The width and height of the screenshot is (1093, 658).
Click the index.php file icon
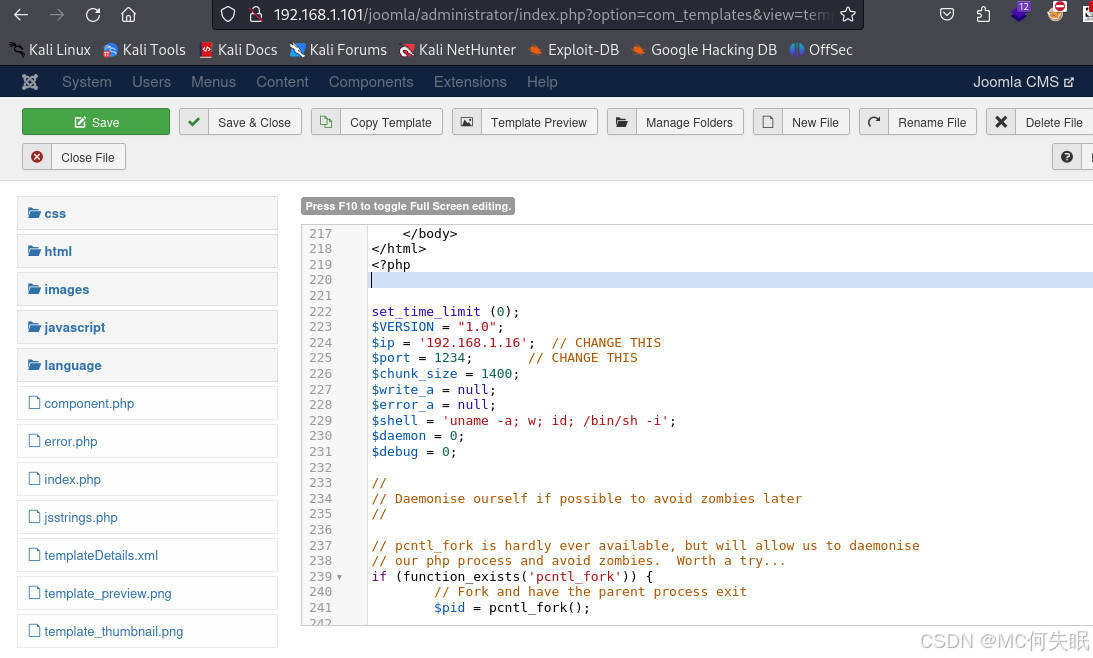pyautogui.click(x=34, y=479)
